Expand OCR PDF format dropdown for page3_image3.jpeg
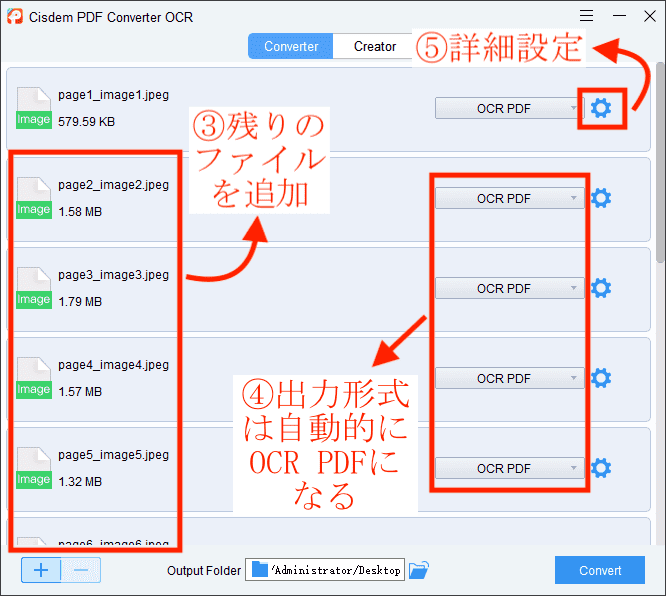The height and width of the screenshot is (596, 666). [509, 288]
